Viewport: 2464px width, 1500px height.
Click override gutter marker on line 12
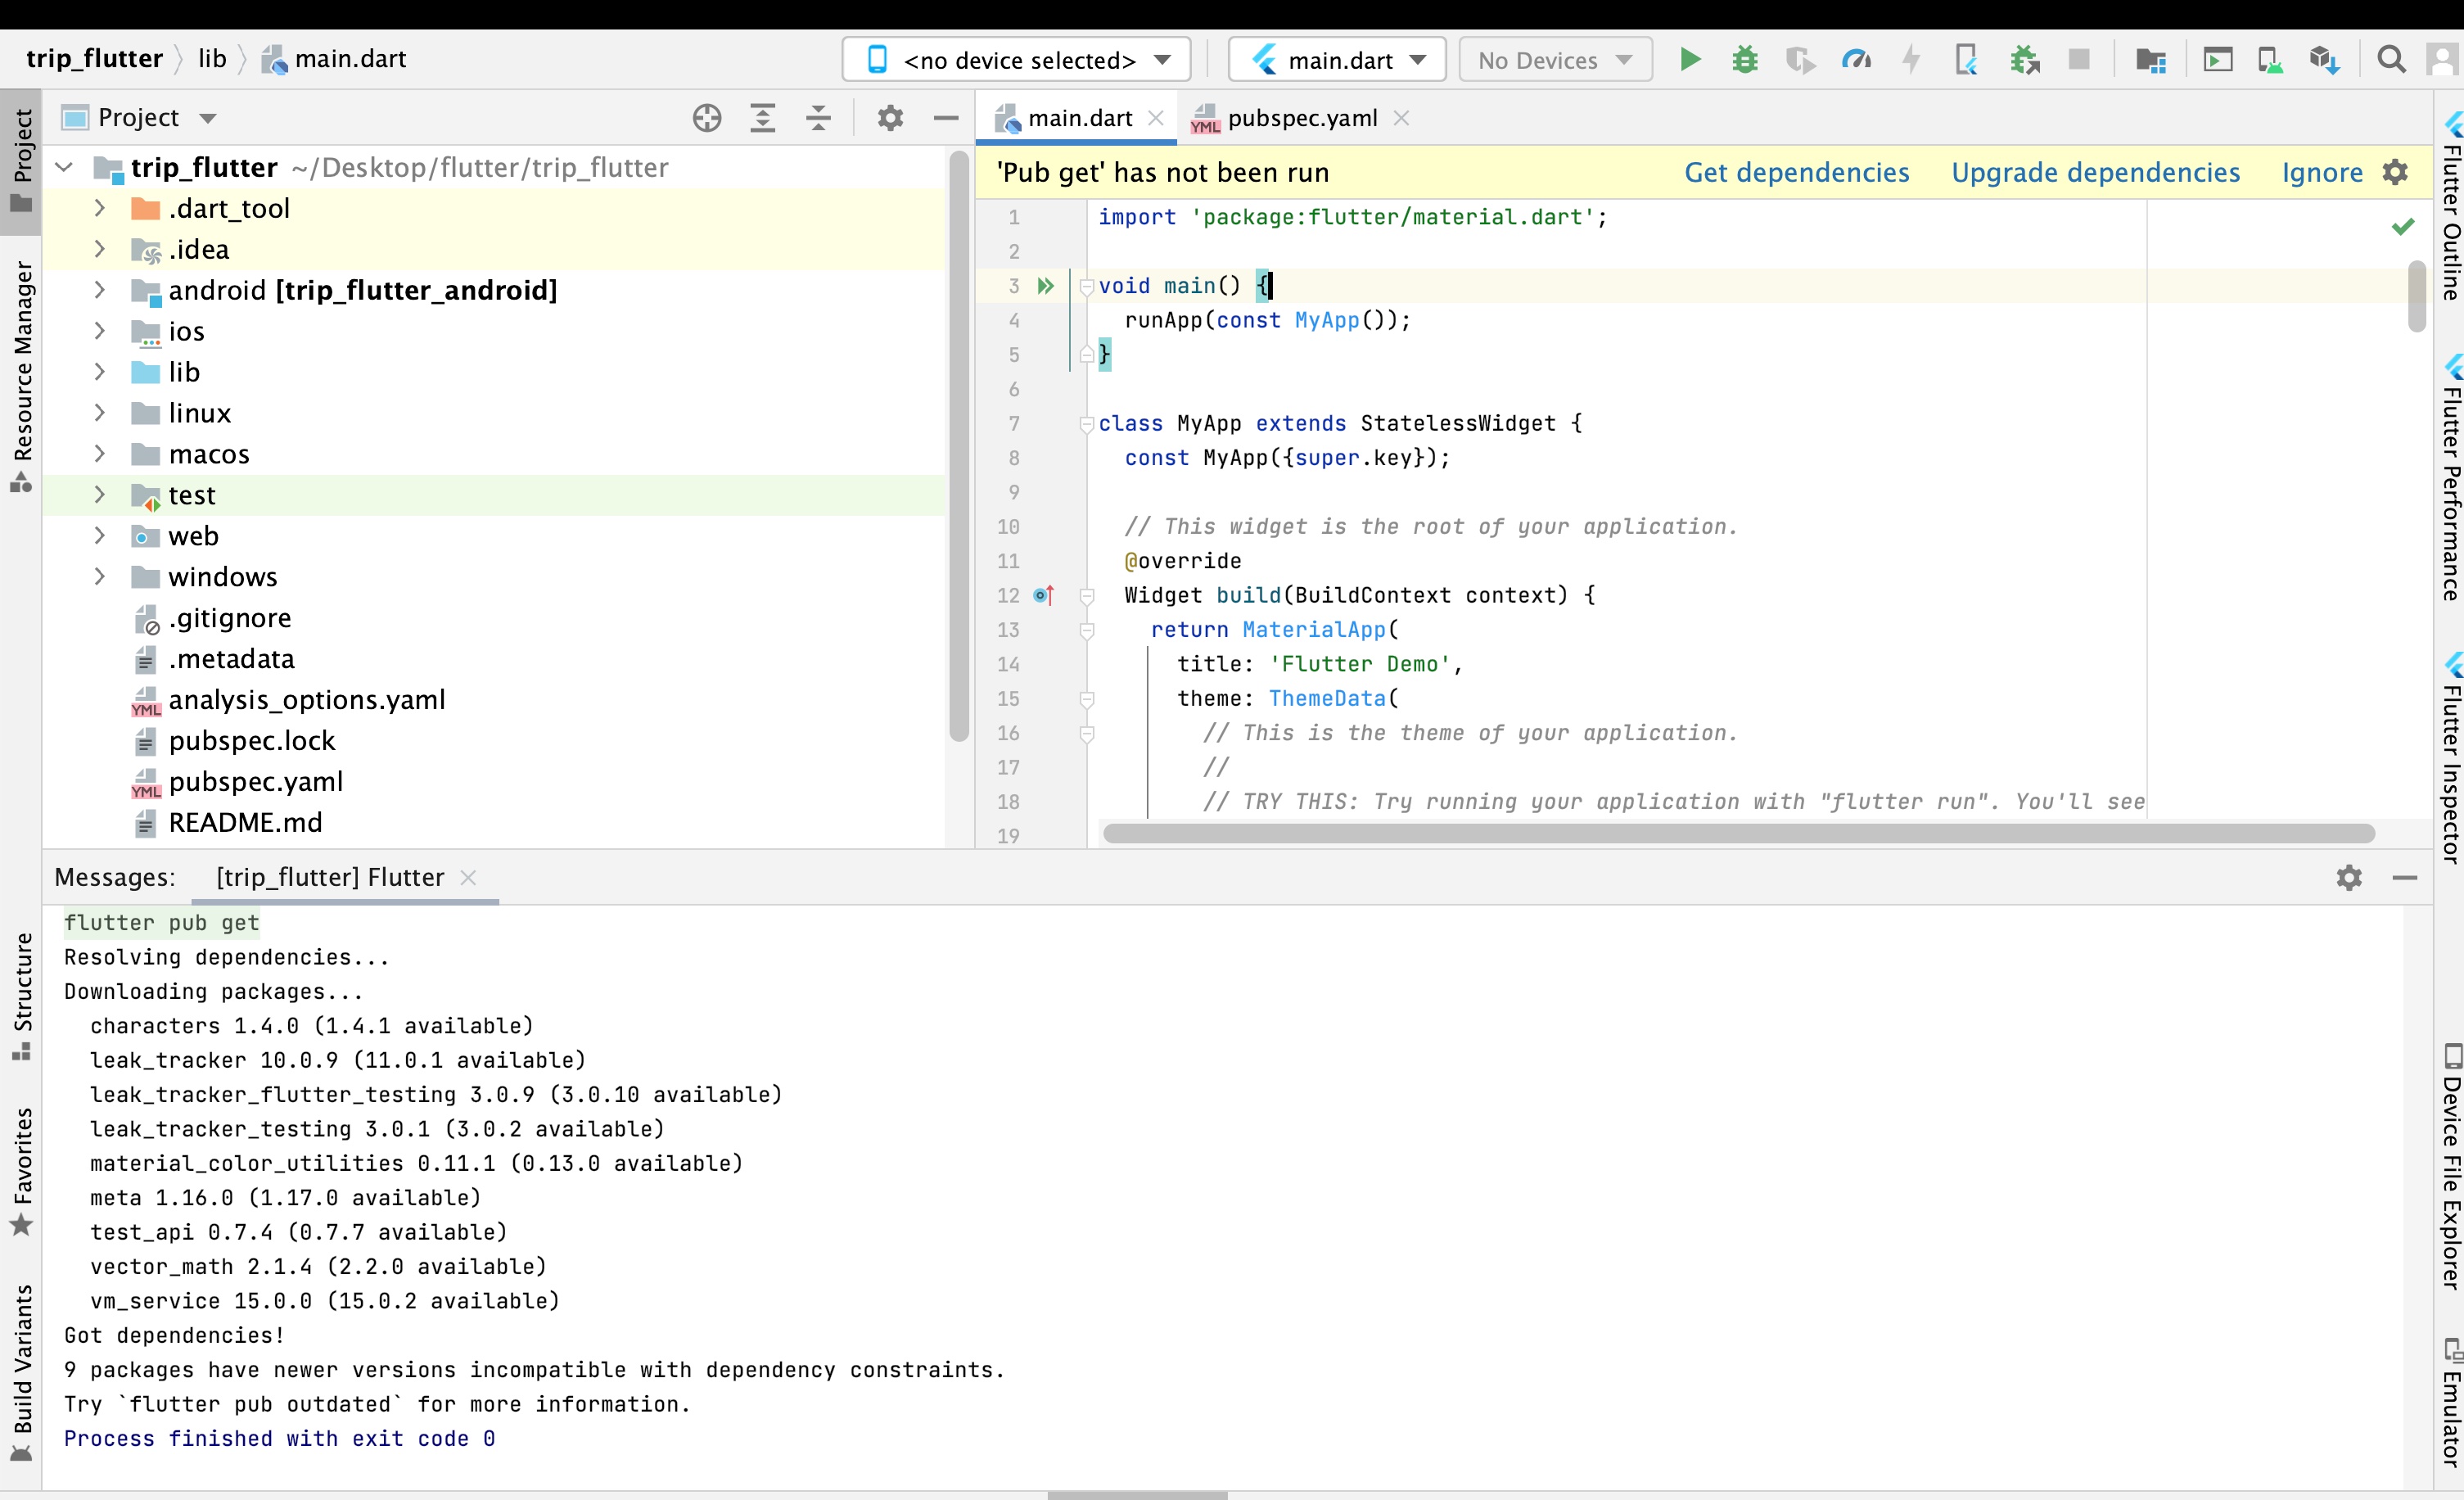pos(1043,595)
